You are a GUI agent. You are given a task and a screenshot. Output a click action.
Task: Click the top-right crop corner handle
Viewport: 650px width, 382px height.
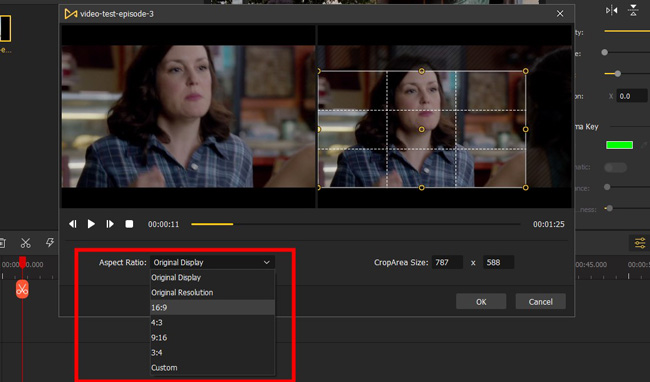526,71
